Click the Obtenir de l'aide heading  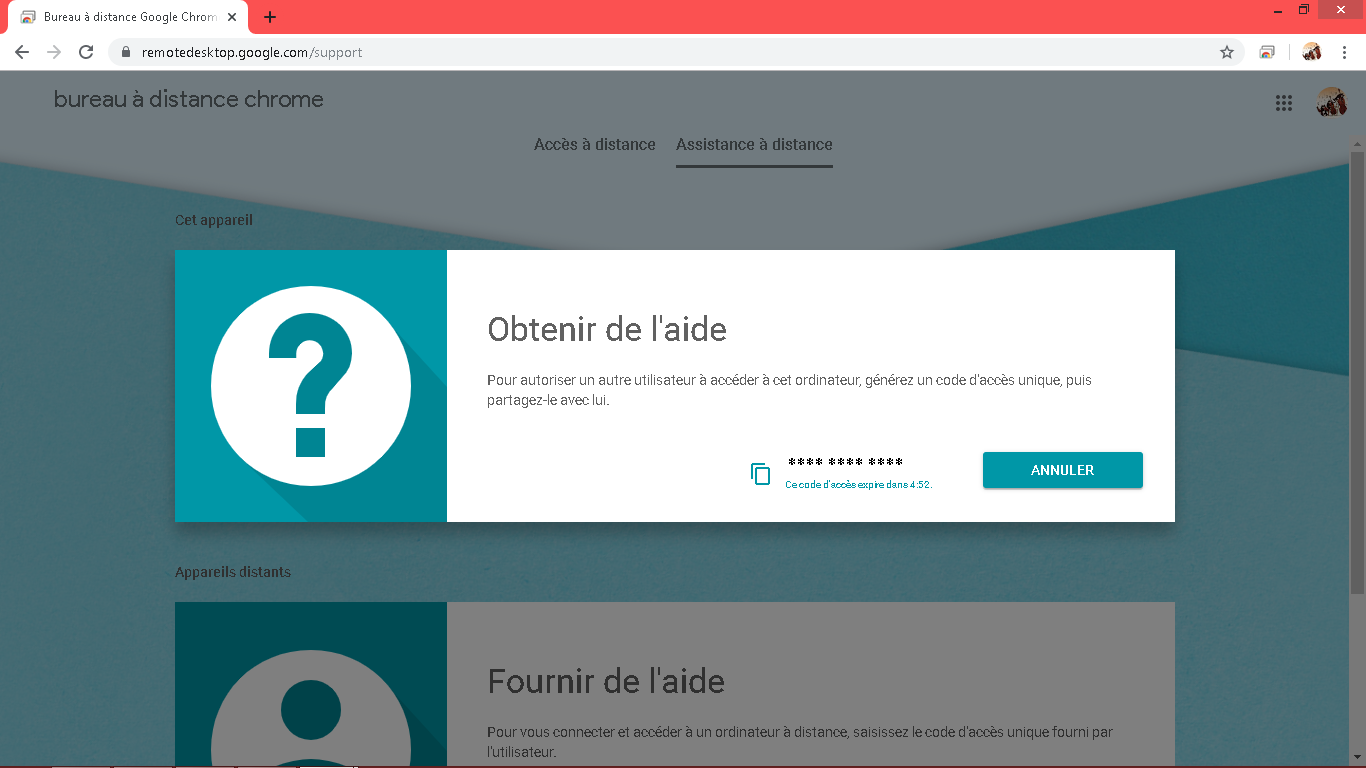coord(607,329)
